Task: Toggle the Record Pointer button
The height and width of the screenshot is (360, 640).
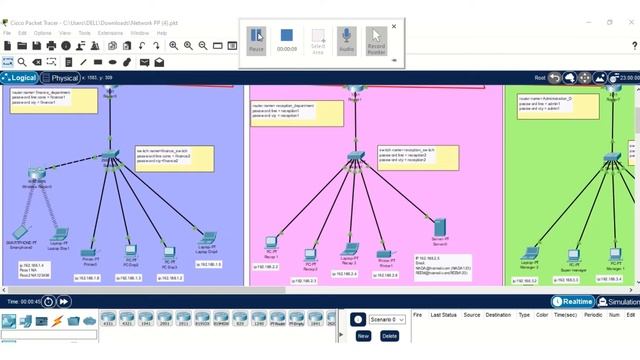Action: tap(376, 41)
